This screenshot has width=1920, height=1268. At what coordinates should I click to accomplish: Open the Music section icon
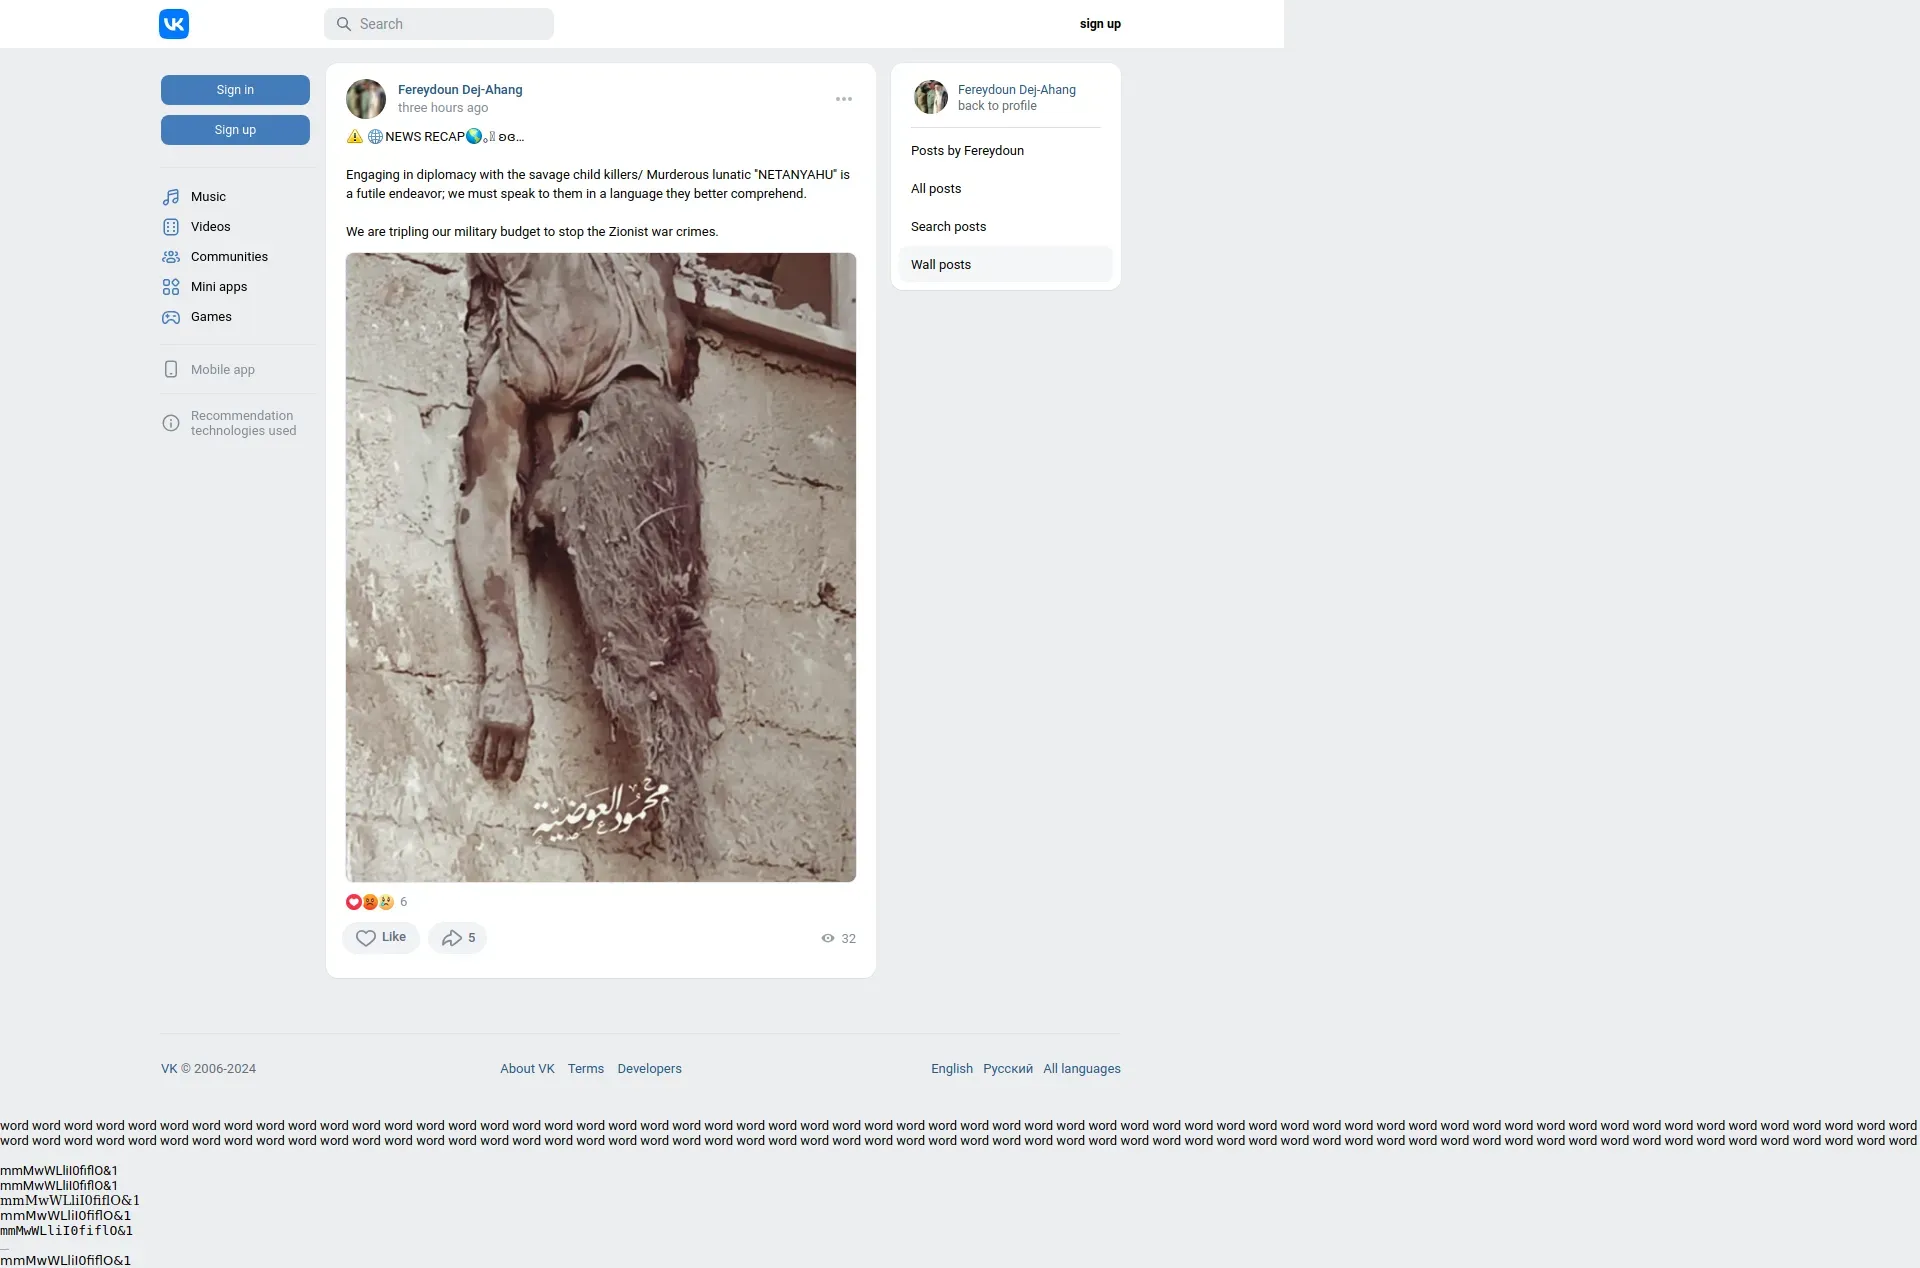[x=171, y=197]
